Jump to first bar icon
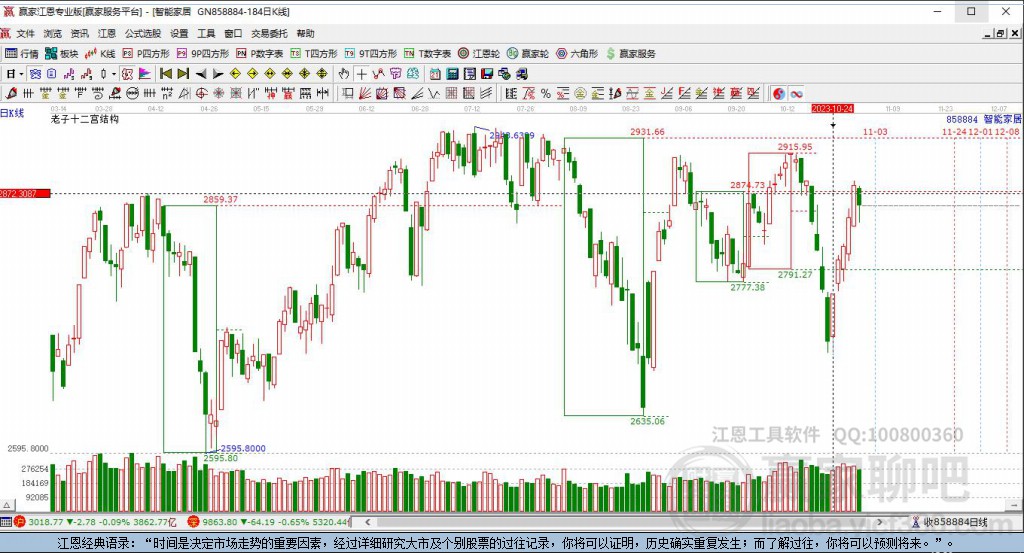This screenshot has height=553, width=1024. point(166,74)
